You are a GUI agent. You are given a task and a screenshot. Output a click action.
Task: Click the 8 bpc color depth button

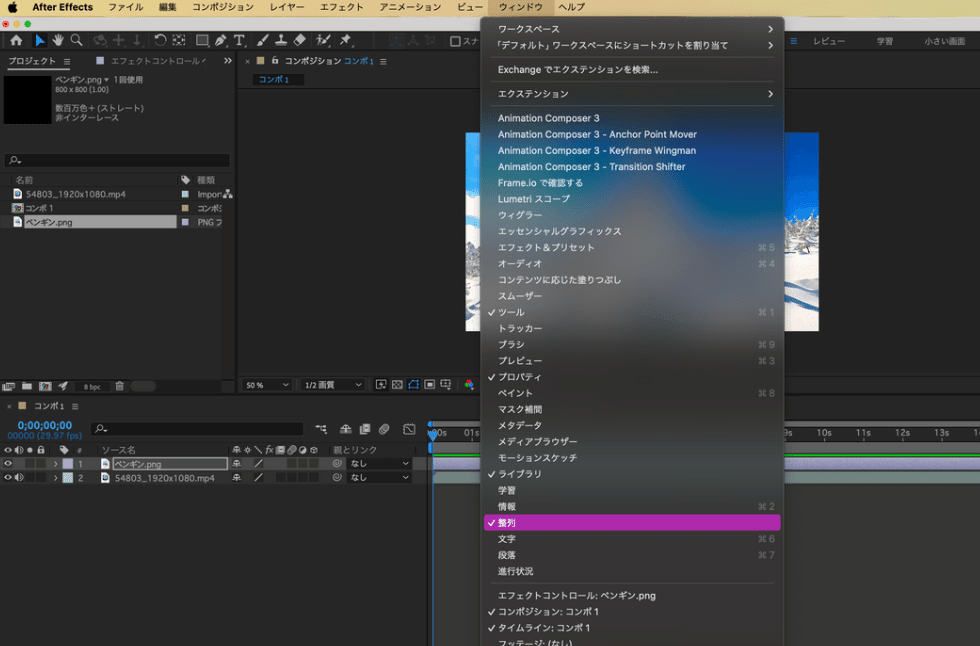(92, 387)
